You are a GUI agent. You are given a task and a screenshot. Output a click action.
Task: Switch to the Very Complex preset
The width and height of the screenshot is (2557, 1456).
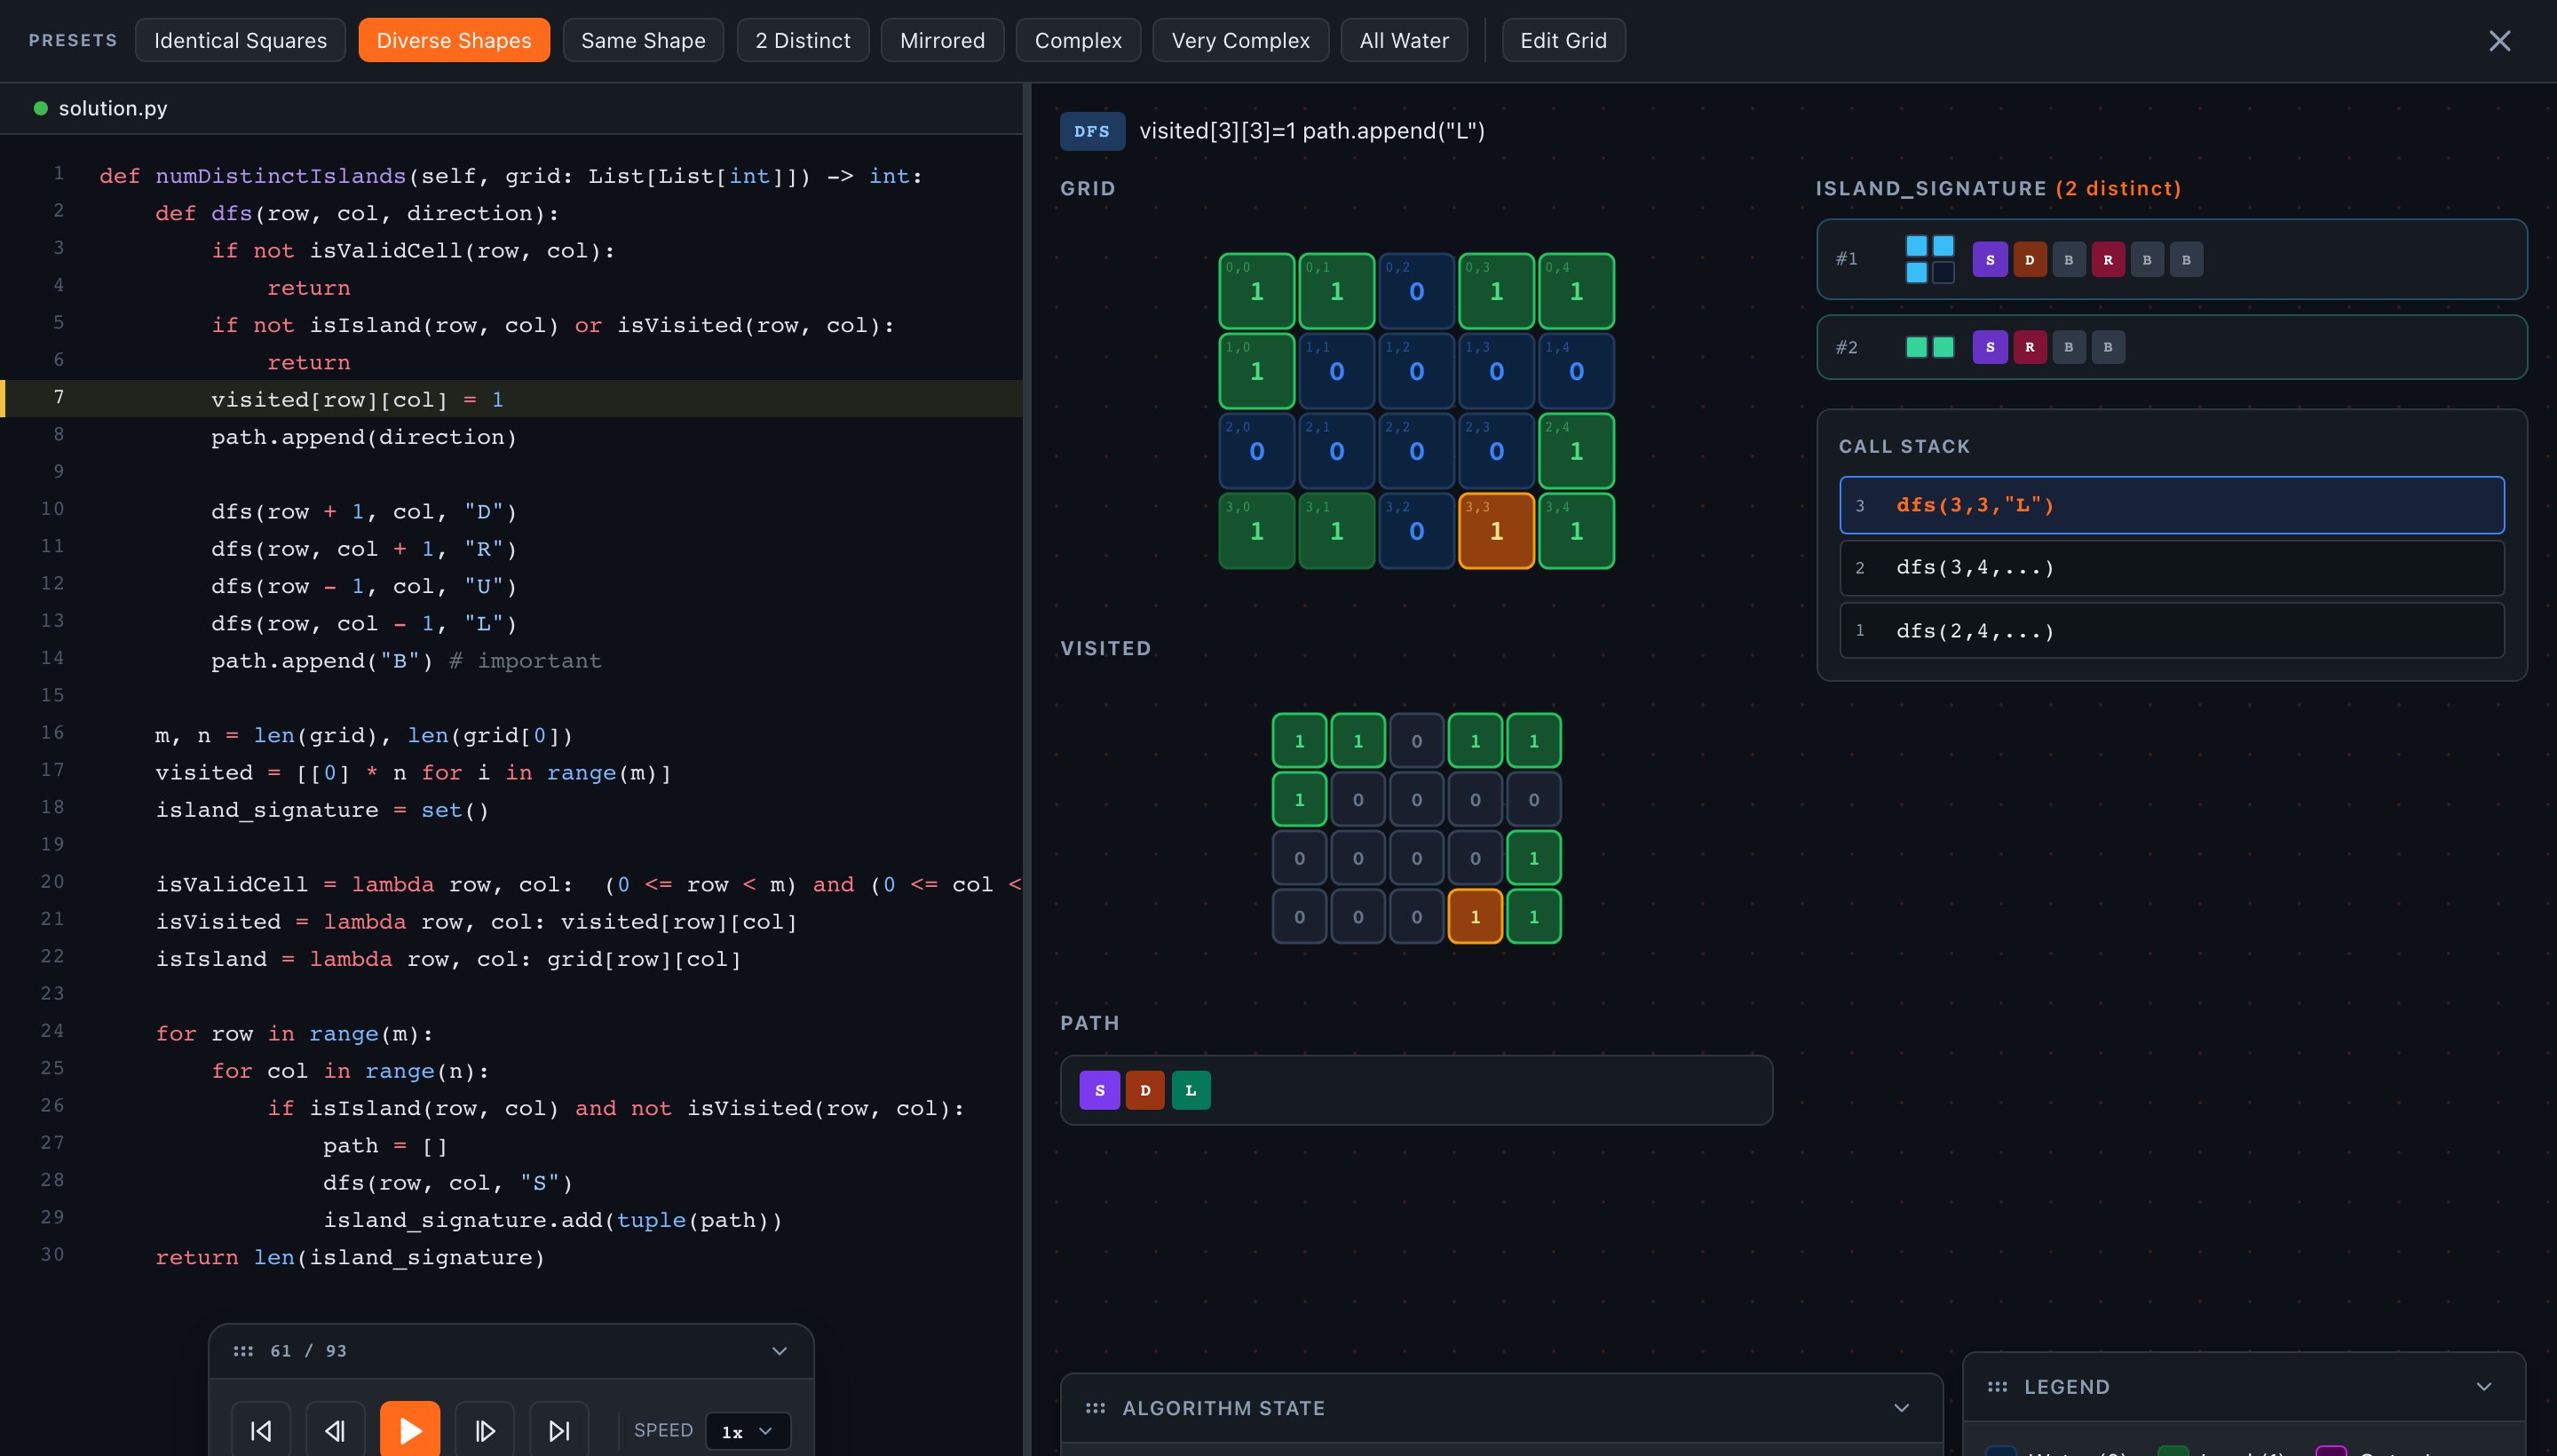coord(1240,41)
